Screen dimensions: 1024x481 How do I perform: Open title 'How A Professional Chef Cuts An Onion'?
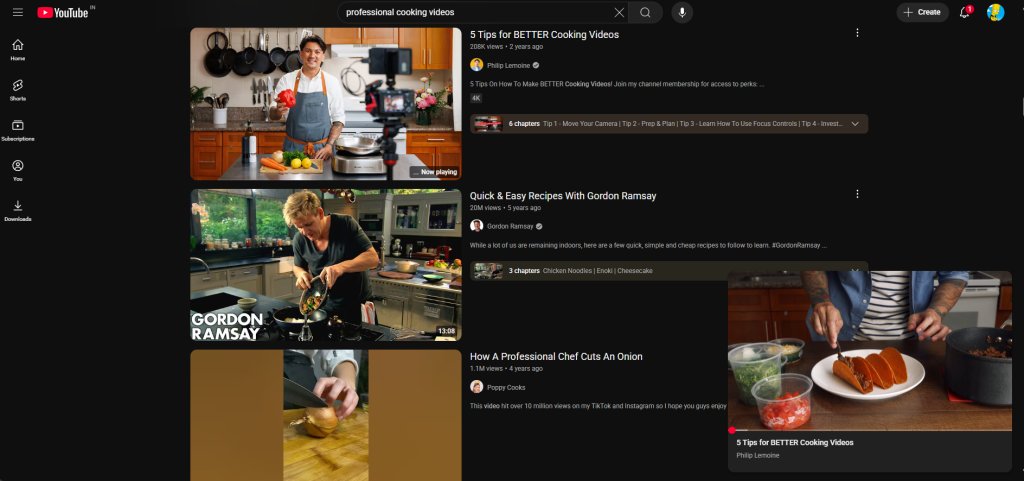click(556, 356)
